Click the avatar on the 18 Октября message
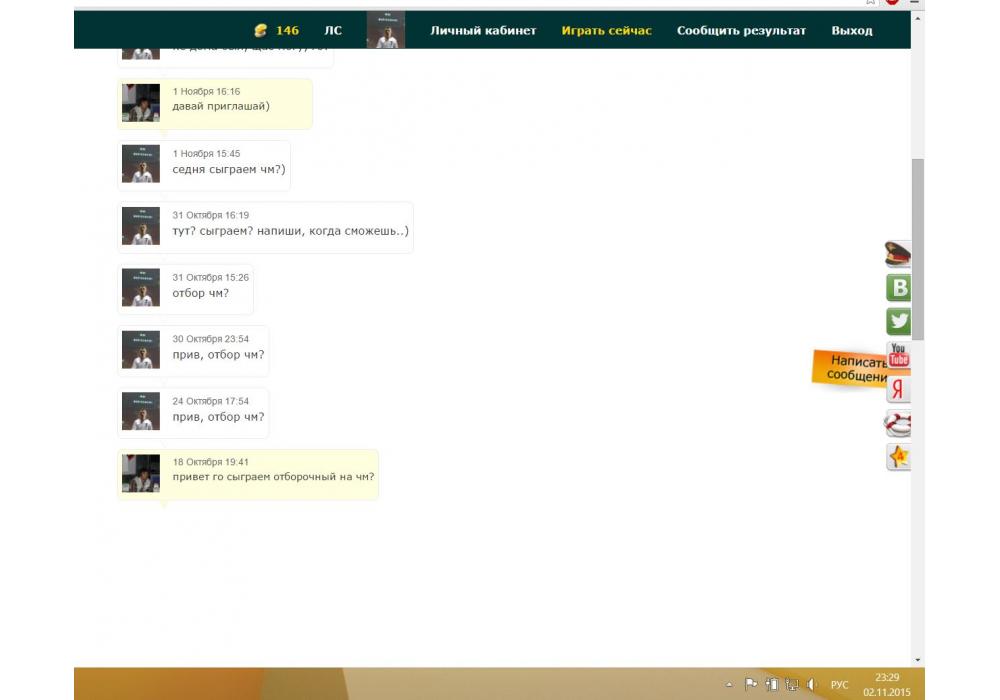Viewport: 1000px width, 700px height. click(x=141, y=474)
